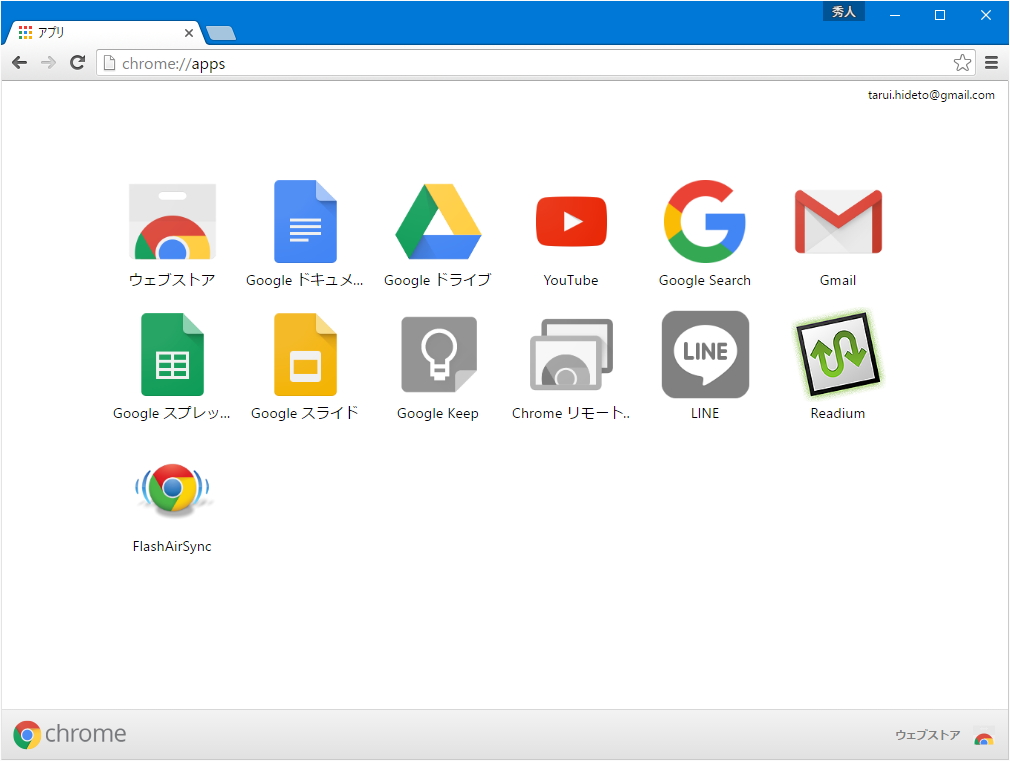Launch the YouTube app
This screenshot has height=761, width=1010.
(571, 222)
